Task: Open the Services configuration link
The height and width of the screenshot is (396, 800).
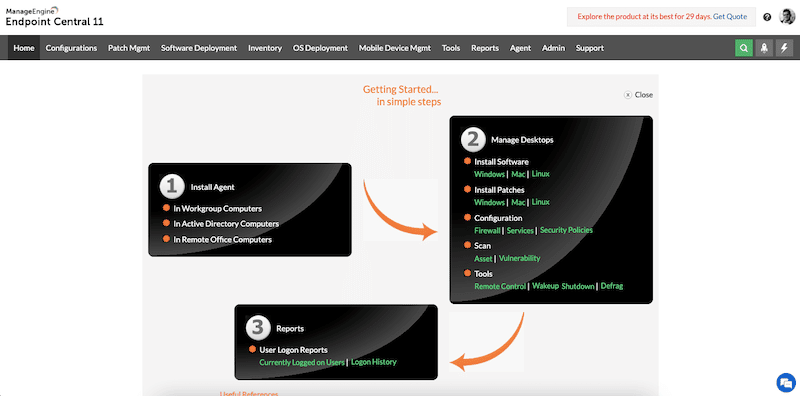Action: [520, 230]
